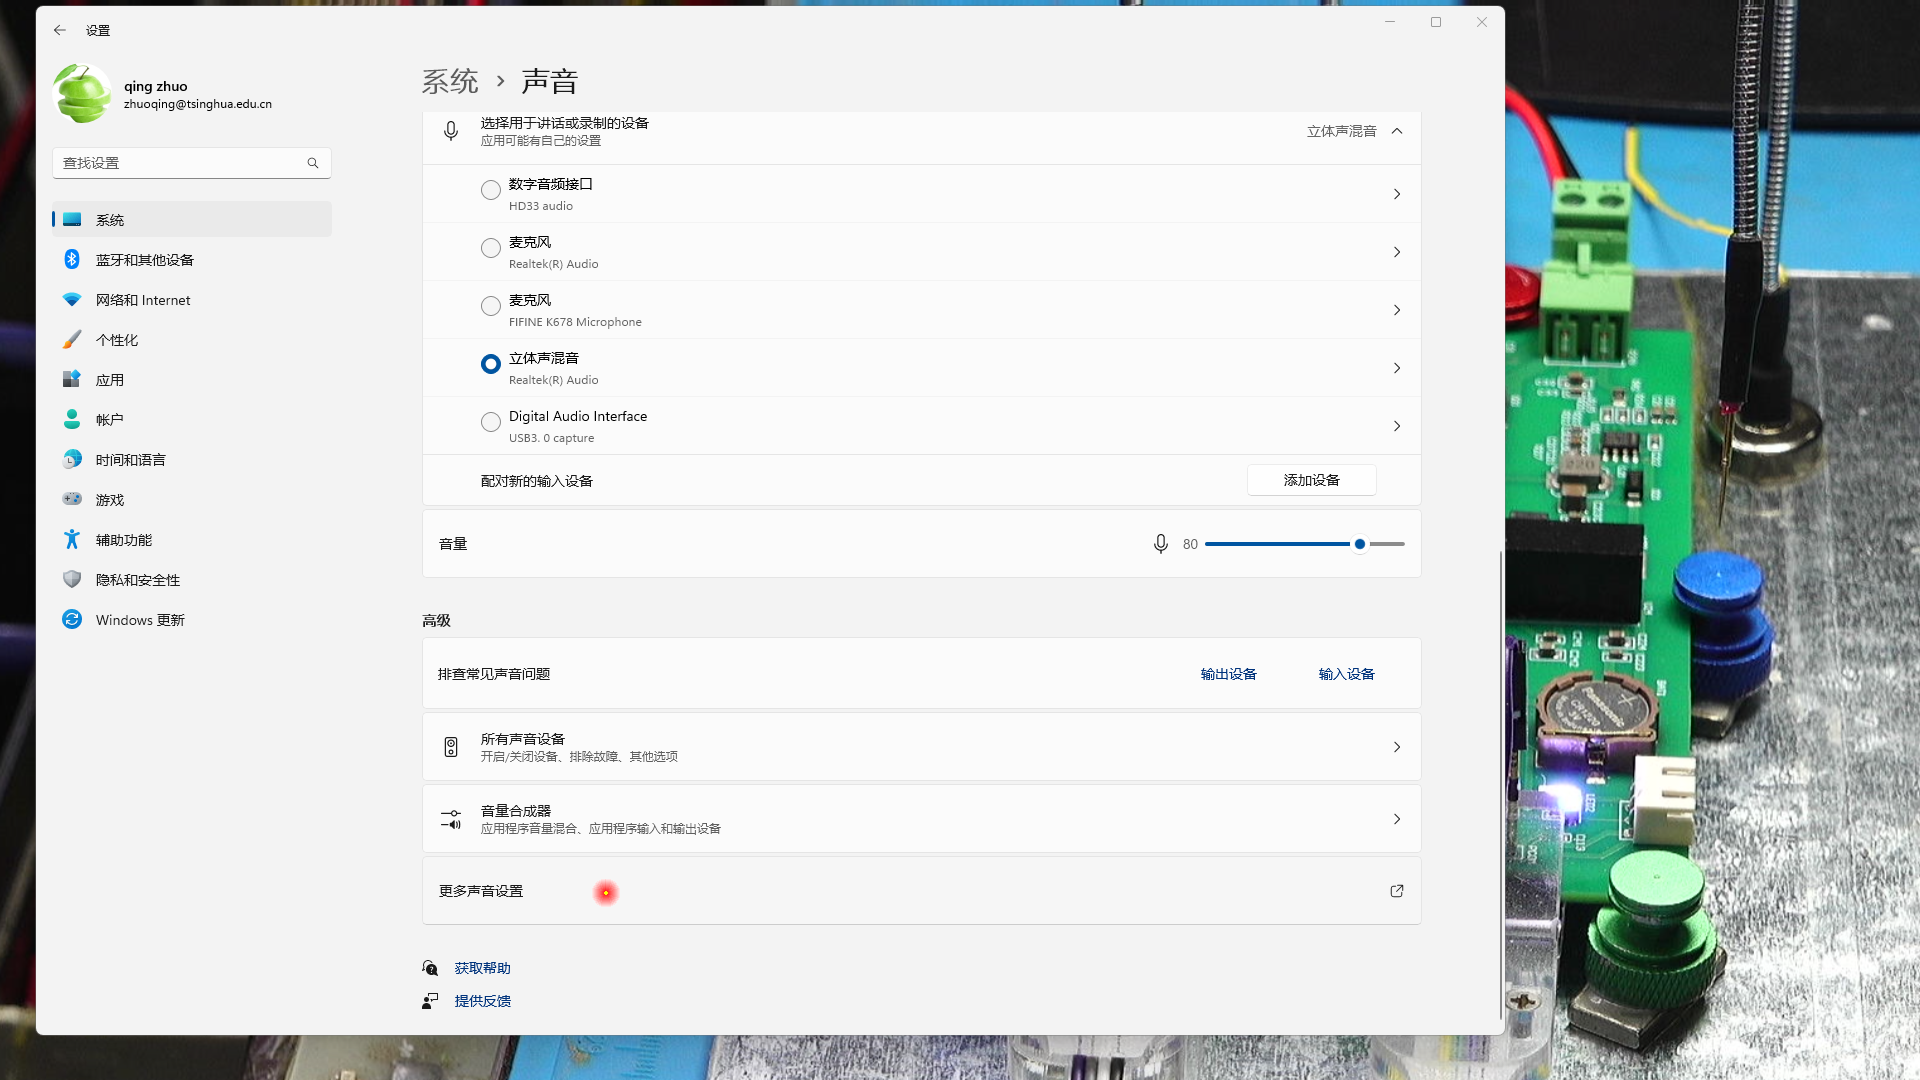The width and height of the screenshot is (1920, 1080).
Task: Select Digital Audio Interface USB3.0 capture
Action: click(x=490, y=422)
